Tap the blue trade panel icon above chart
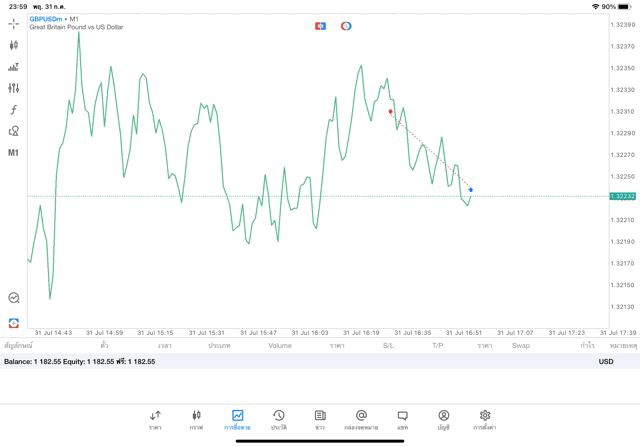 (x=321, y=26)
